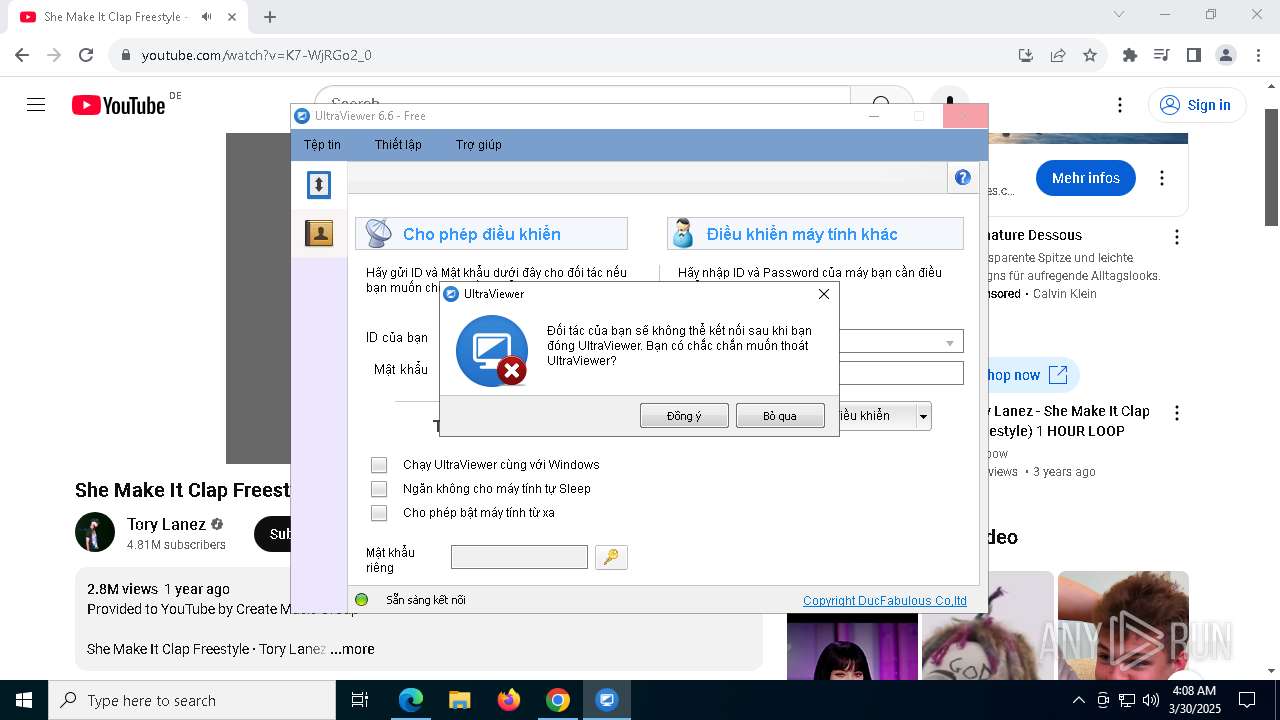Share this page from the address bar
1280x720 pixels.
tap(1058, 55)
